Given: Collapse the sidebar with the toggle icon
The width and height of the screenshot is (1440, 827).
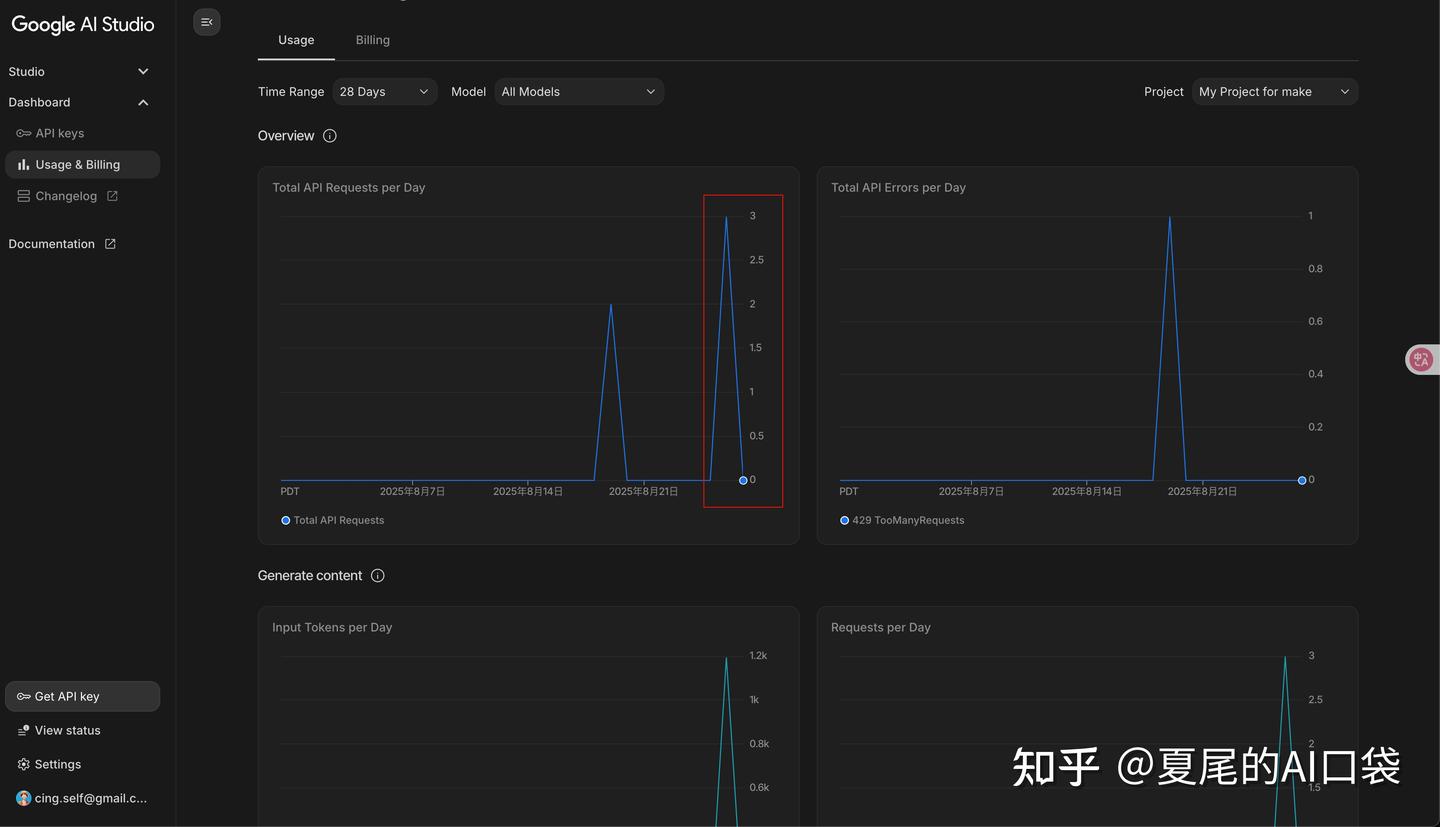Looking at the screenshot, I should coord(207,22).
